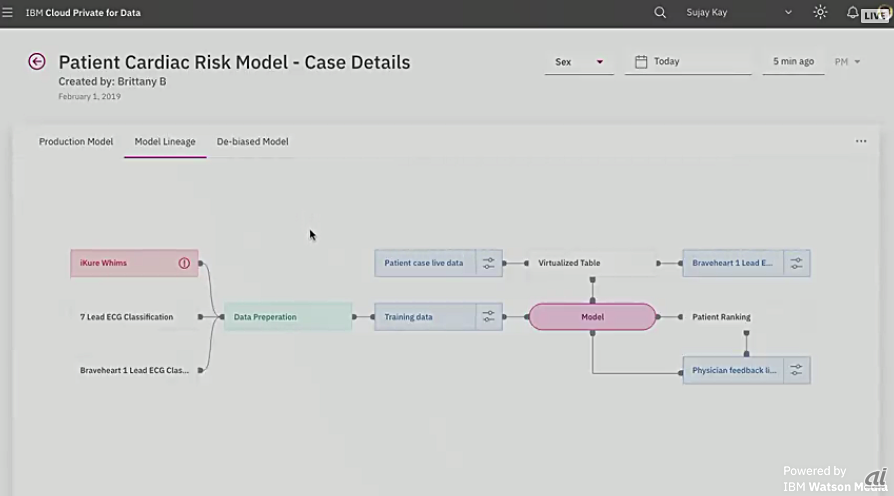Expand the PM time dropdown

pos(847,62)
